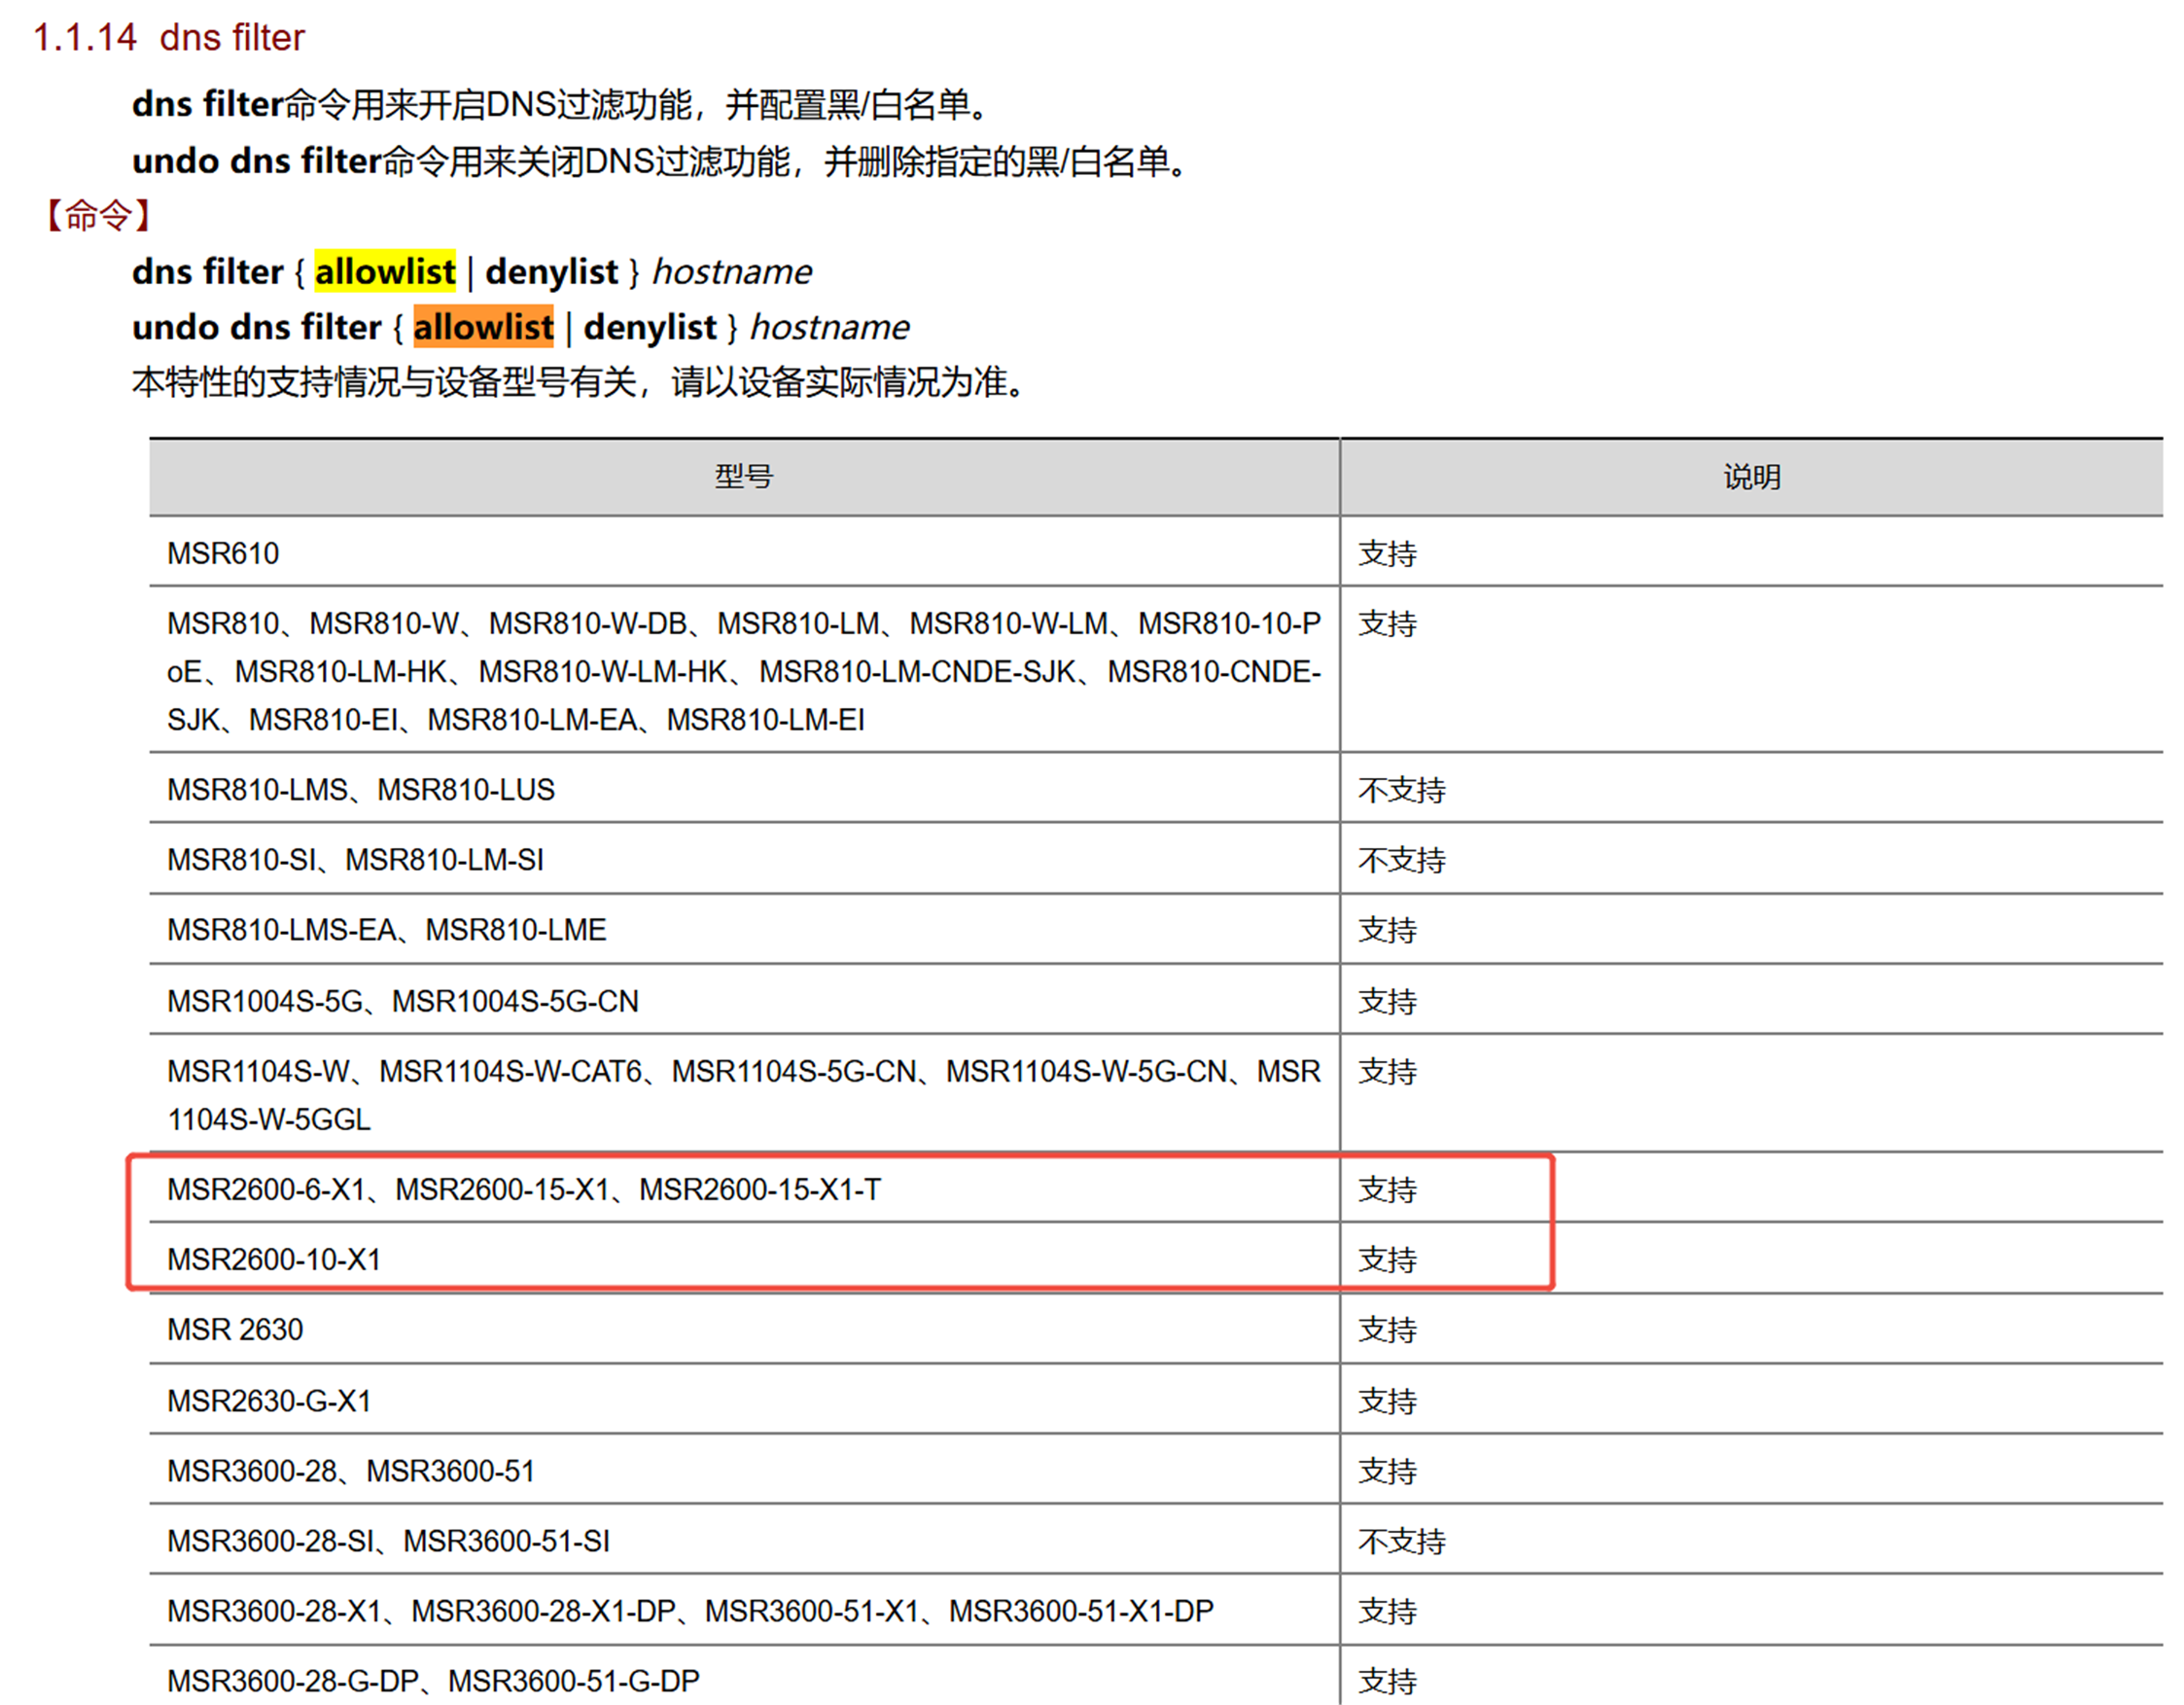Click denylist in dns filter command
This screenshot has width=2184, height=1705.
pos(551,271)
